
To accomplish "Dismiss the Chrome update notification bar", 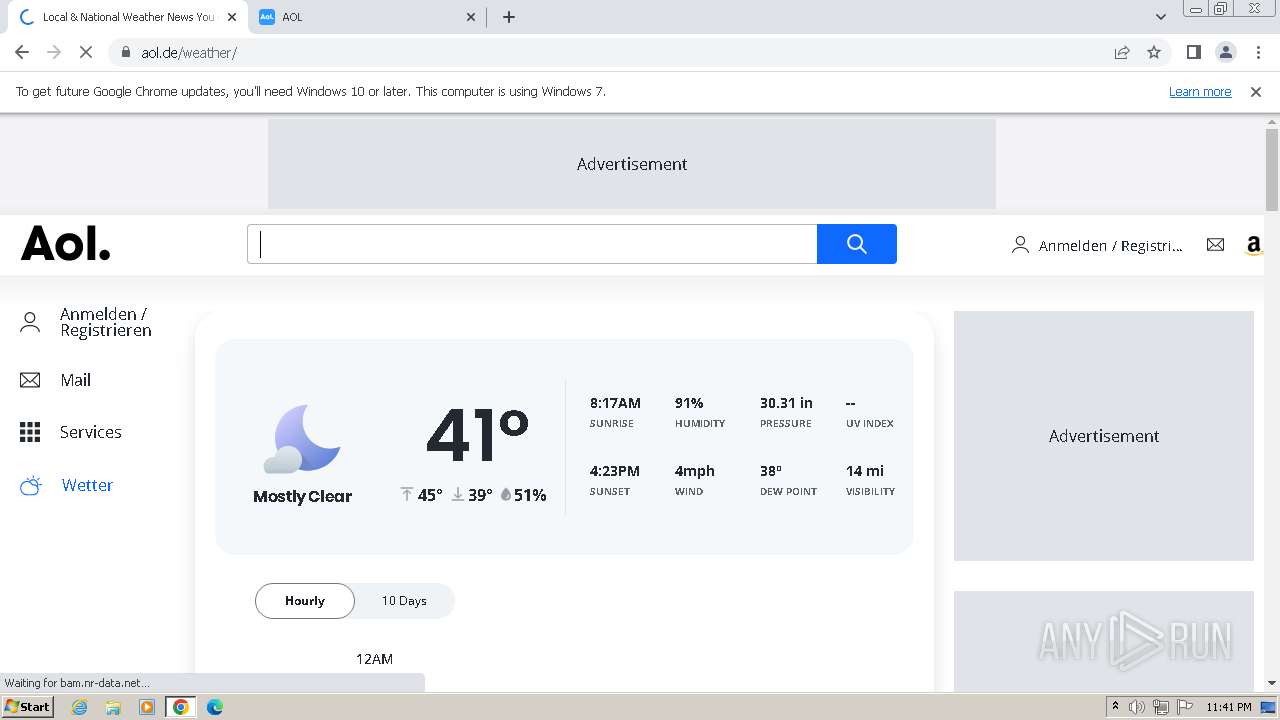I will [1256, 91].
